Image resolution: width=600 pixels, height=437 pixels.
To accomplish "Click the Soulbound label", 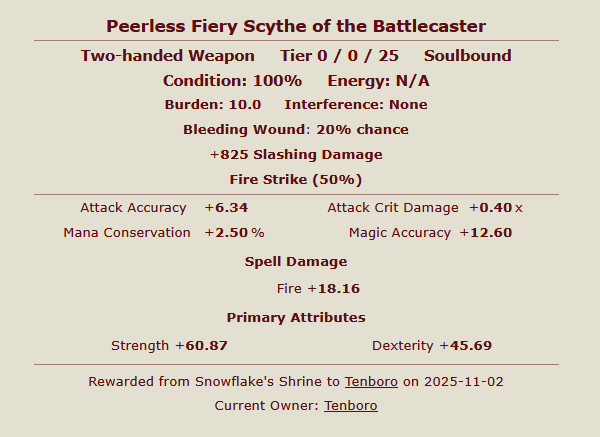I will [x=467, y=56].
